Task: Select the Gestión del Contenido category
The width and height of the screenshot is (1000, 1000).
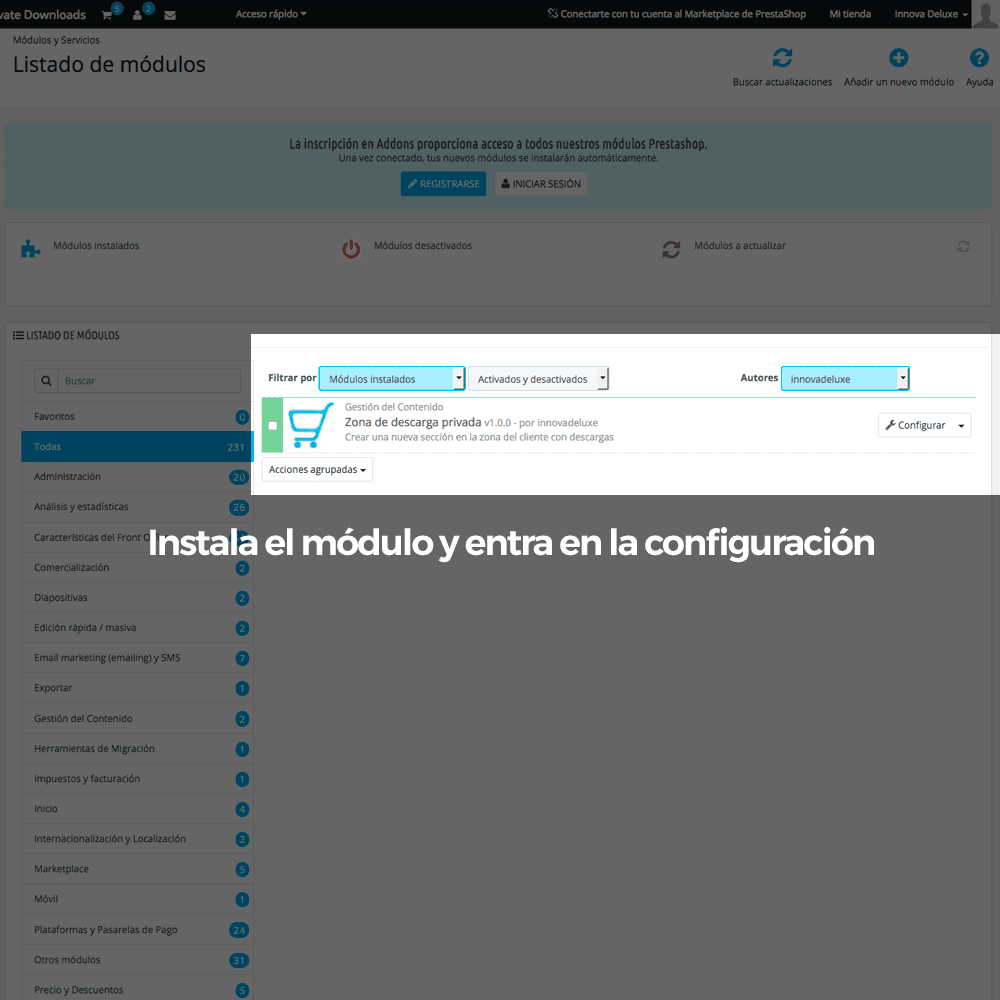Action: tap(137, 718)
